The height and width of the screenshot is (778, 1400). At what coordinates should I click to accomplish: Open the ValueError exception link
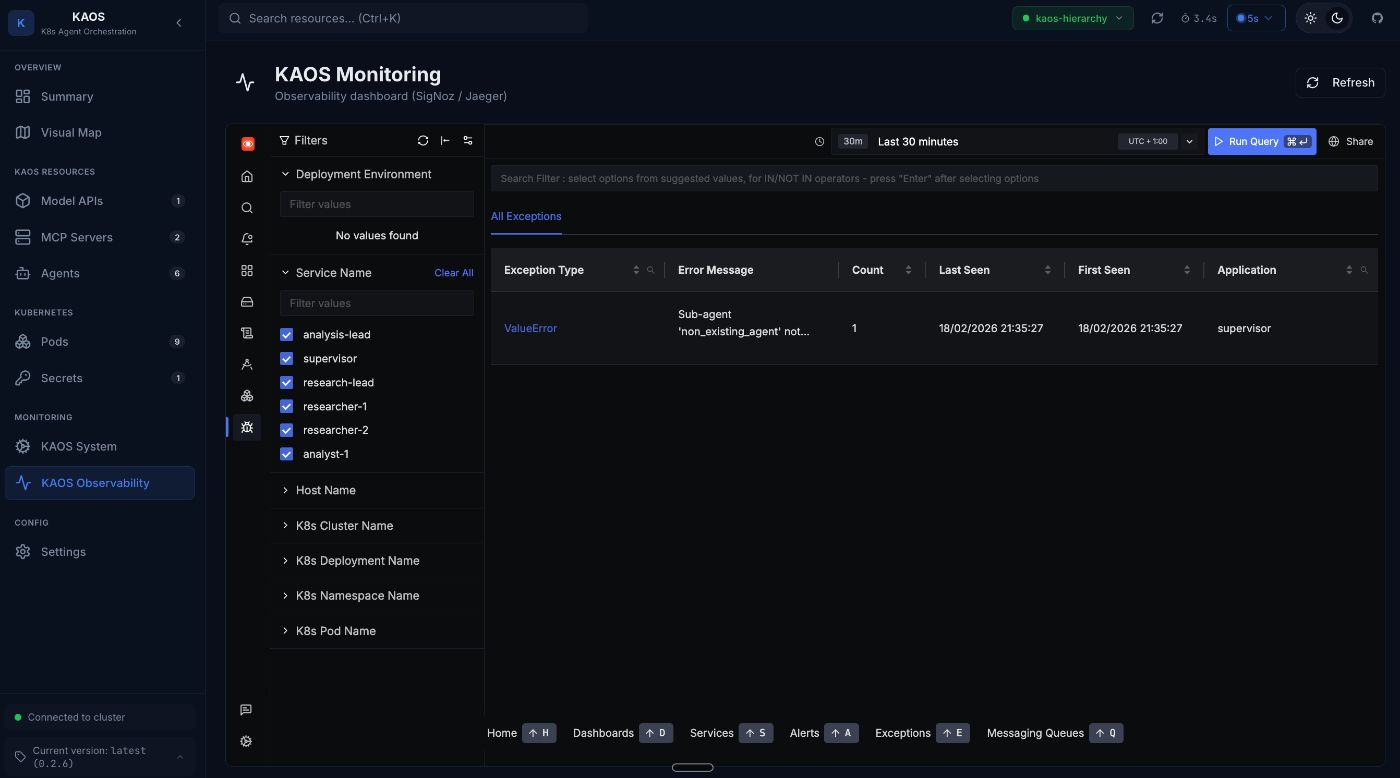point(530,328)
